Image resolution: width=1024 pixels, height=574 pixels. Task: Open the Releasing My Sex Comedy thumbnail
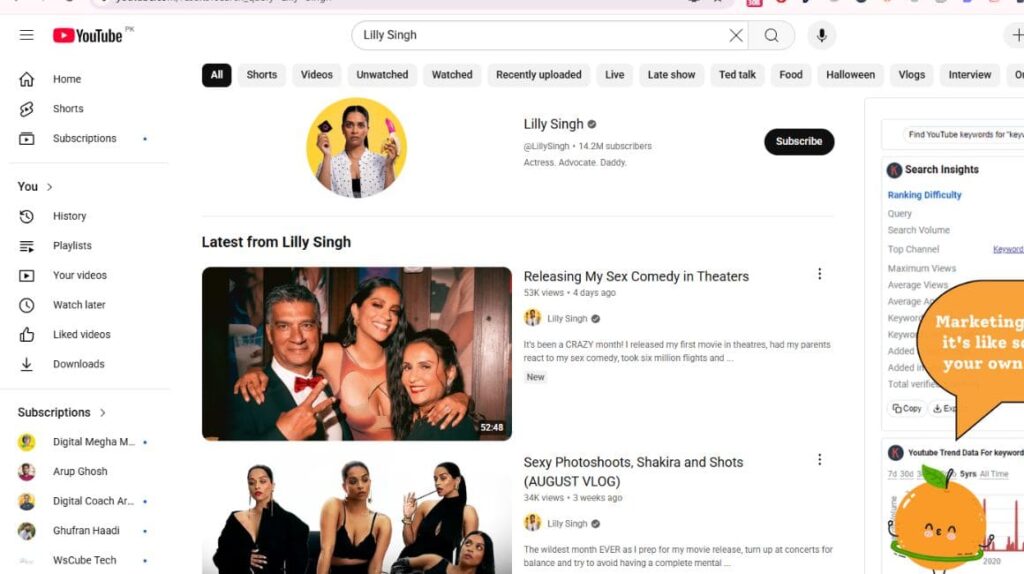tap(356, 353)
